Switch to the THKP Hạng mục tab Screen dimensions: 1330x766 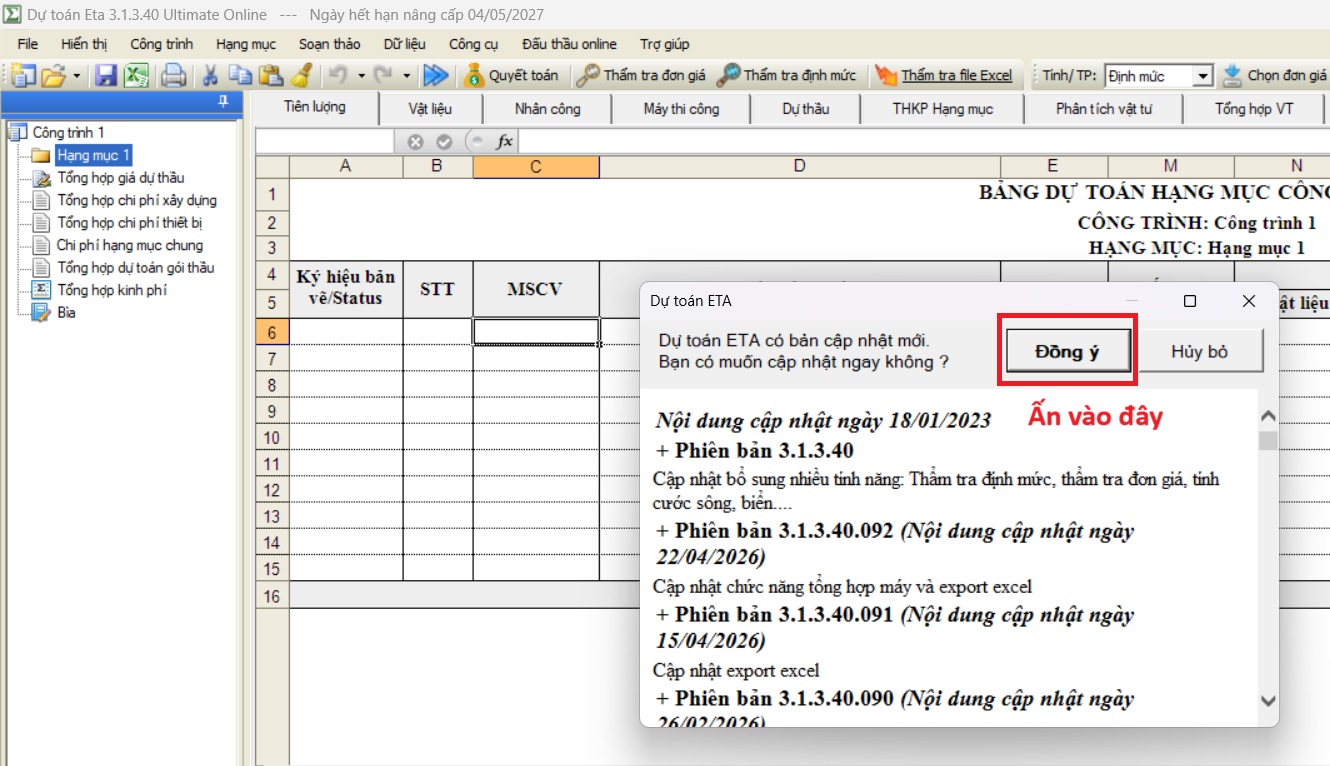pos(943,109)
